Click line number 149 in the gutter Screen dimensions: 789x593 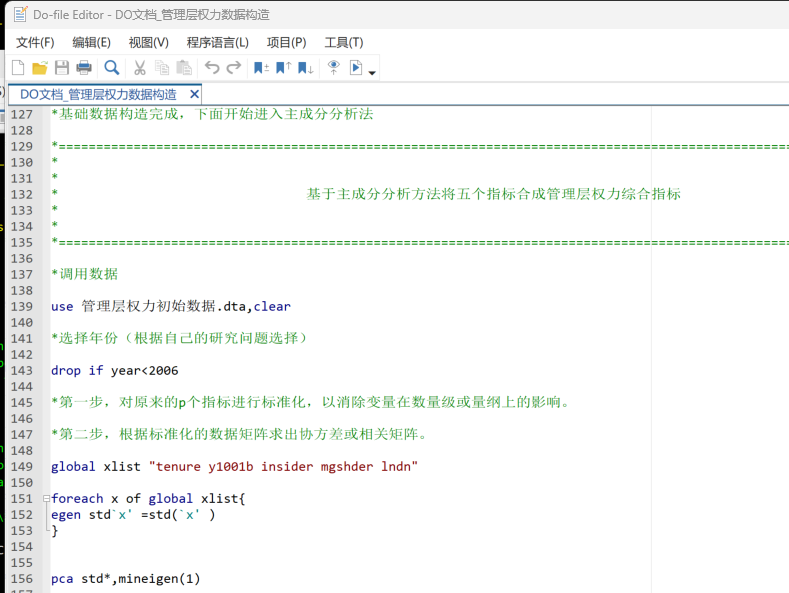point(22,467)
